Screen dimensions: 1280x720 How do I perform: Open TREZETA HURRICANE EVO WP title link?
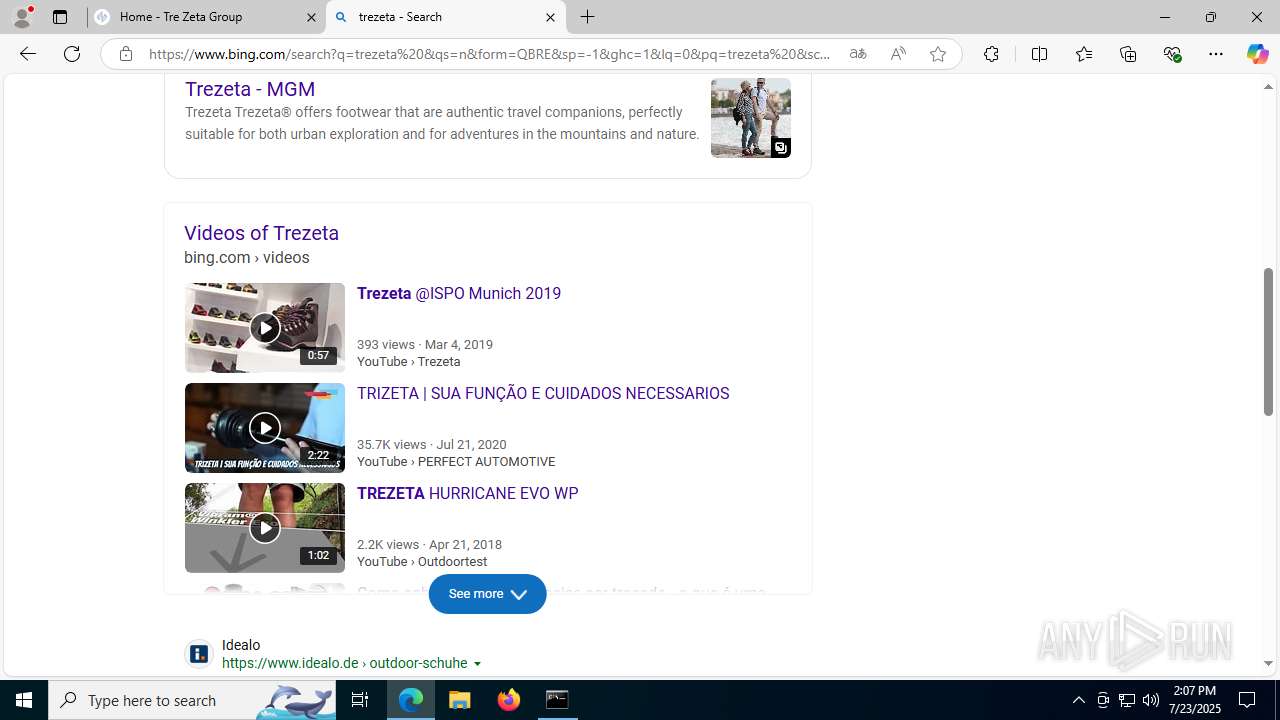(x=468, y=494)
